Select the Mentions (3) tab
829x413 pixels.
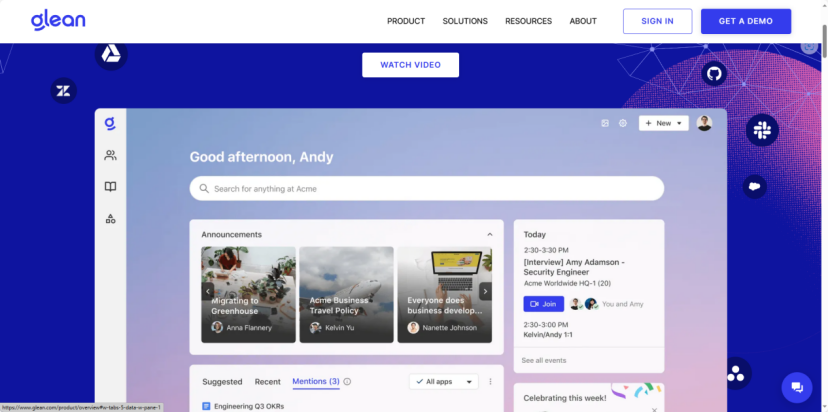pyautogui.click(x=316, y=381)
